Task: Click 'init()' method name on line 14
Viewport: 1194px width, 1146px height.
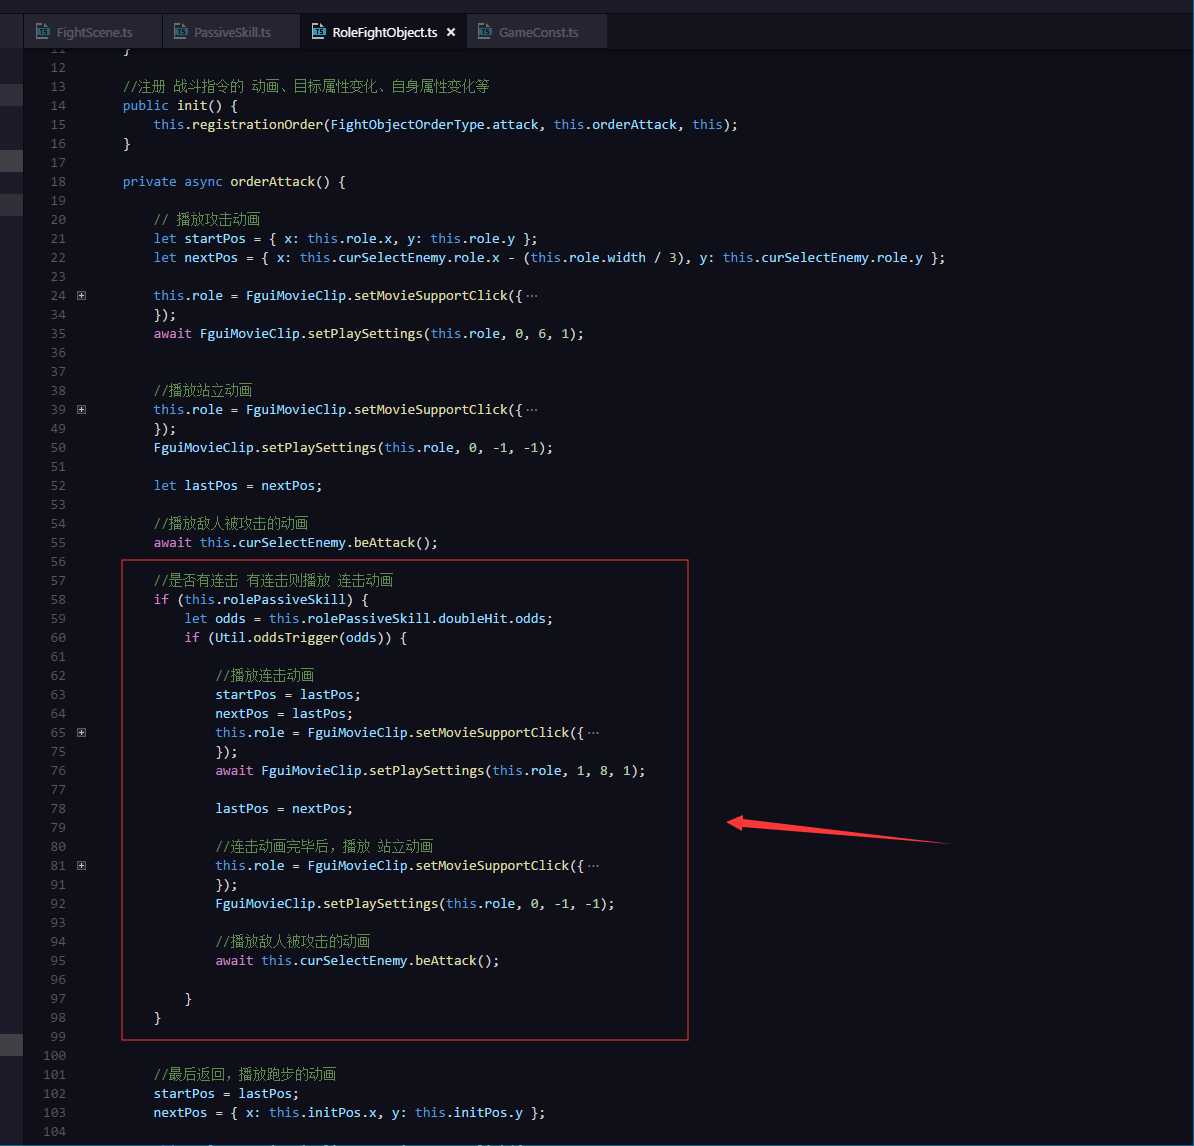Action: pyautogui.click(x=200, y=106)
